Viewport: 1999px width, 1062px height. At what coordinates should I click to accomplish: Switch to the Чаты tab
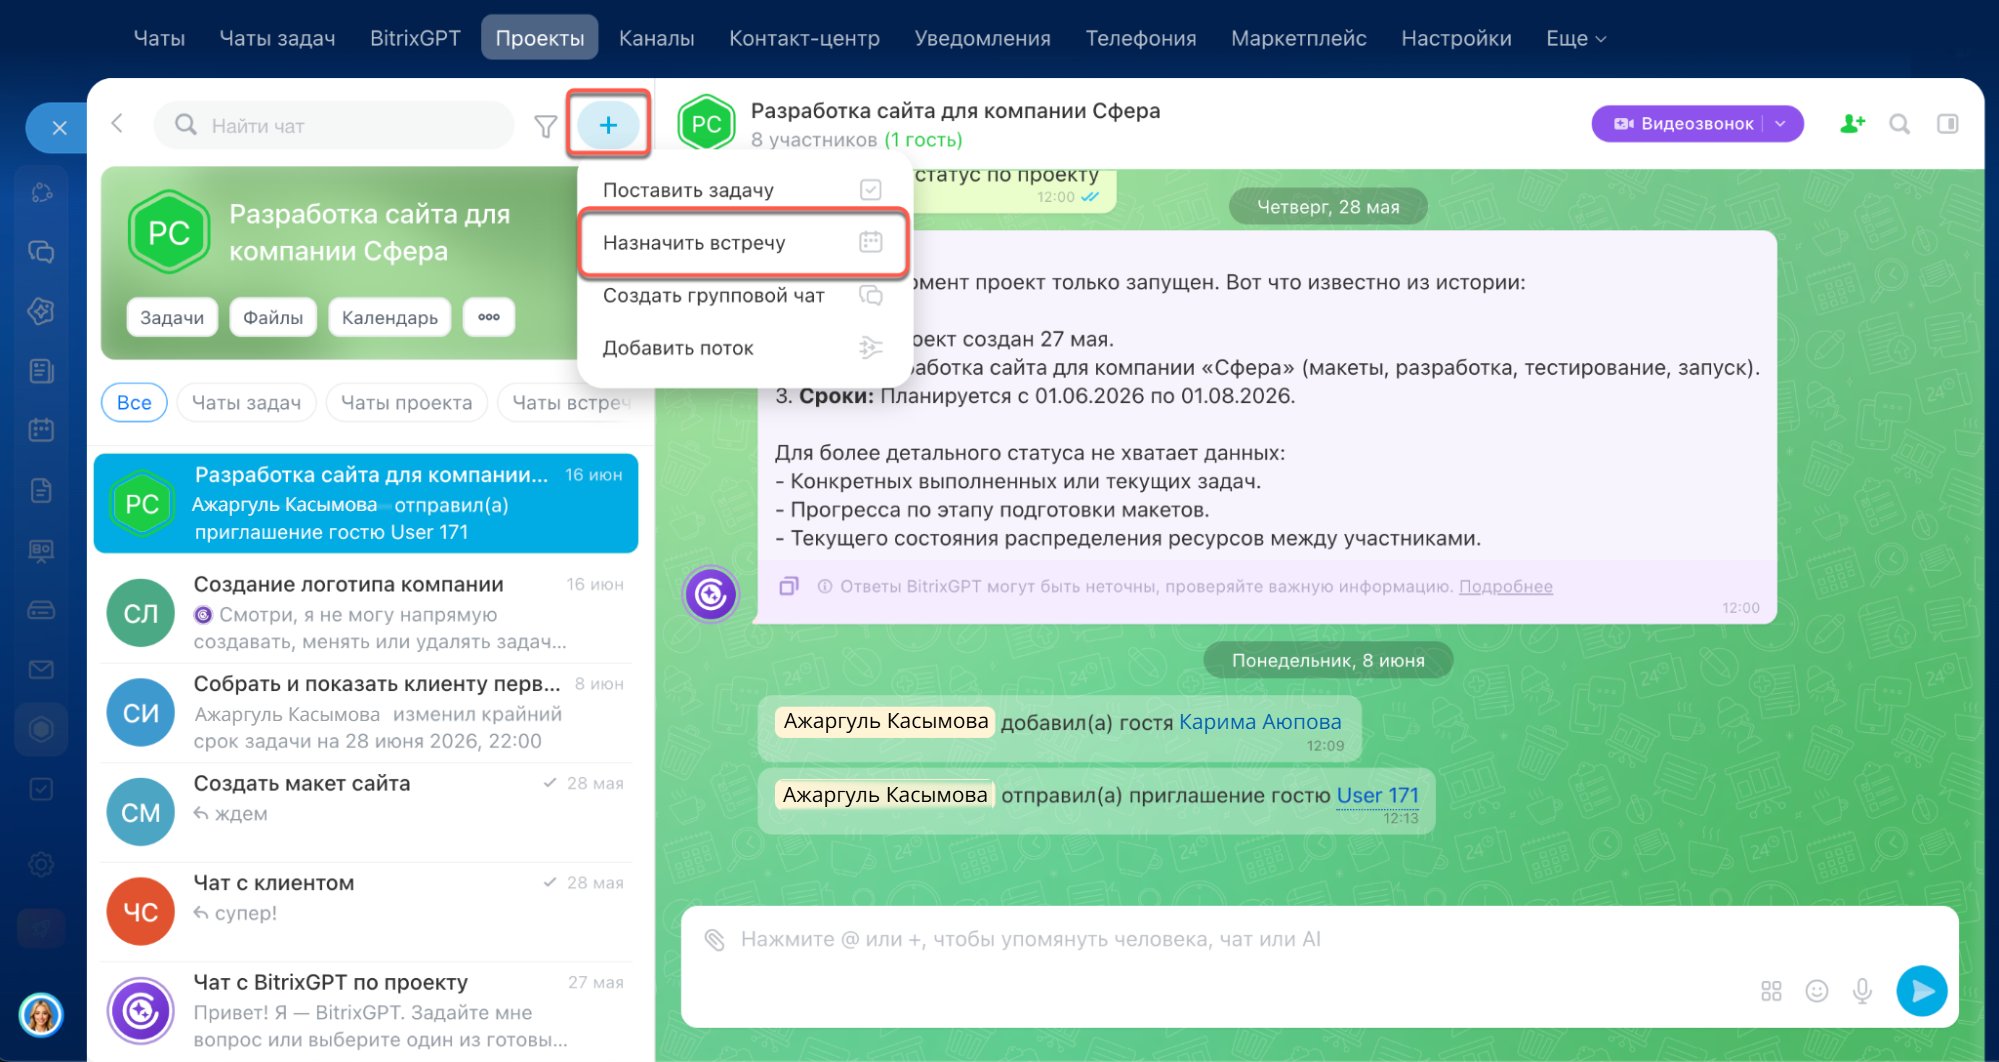(159, 38)
